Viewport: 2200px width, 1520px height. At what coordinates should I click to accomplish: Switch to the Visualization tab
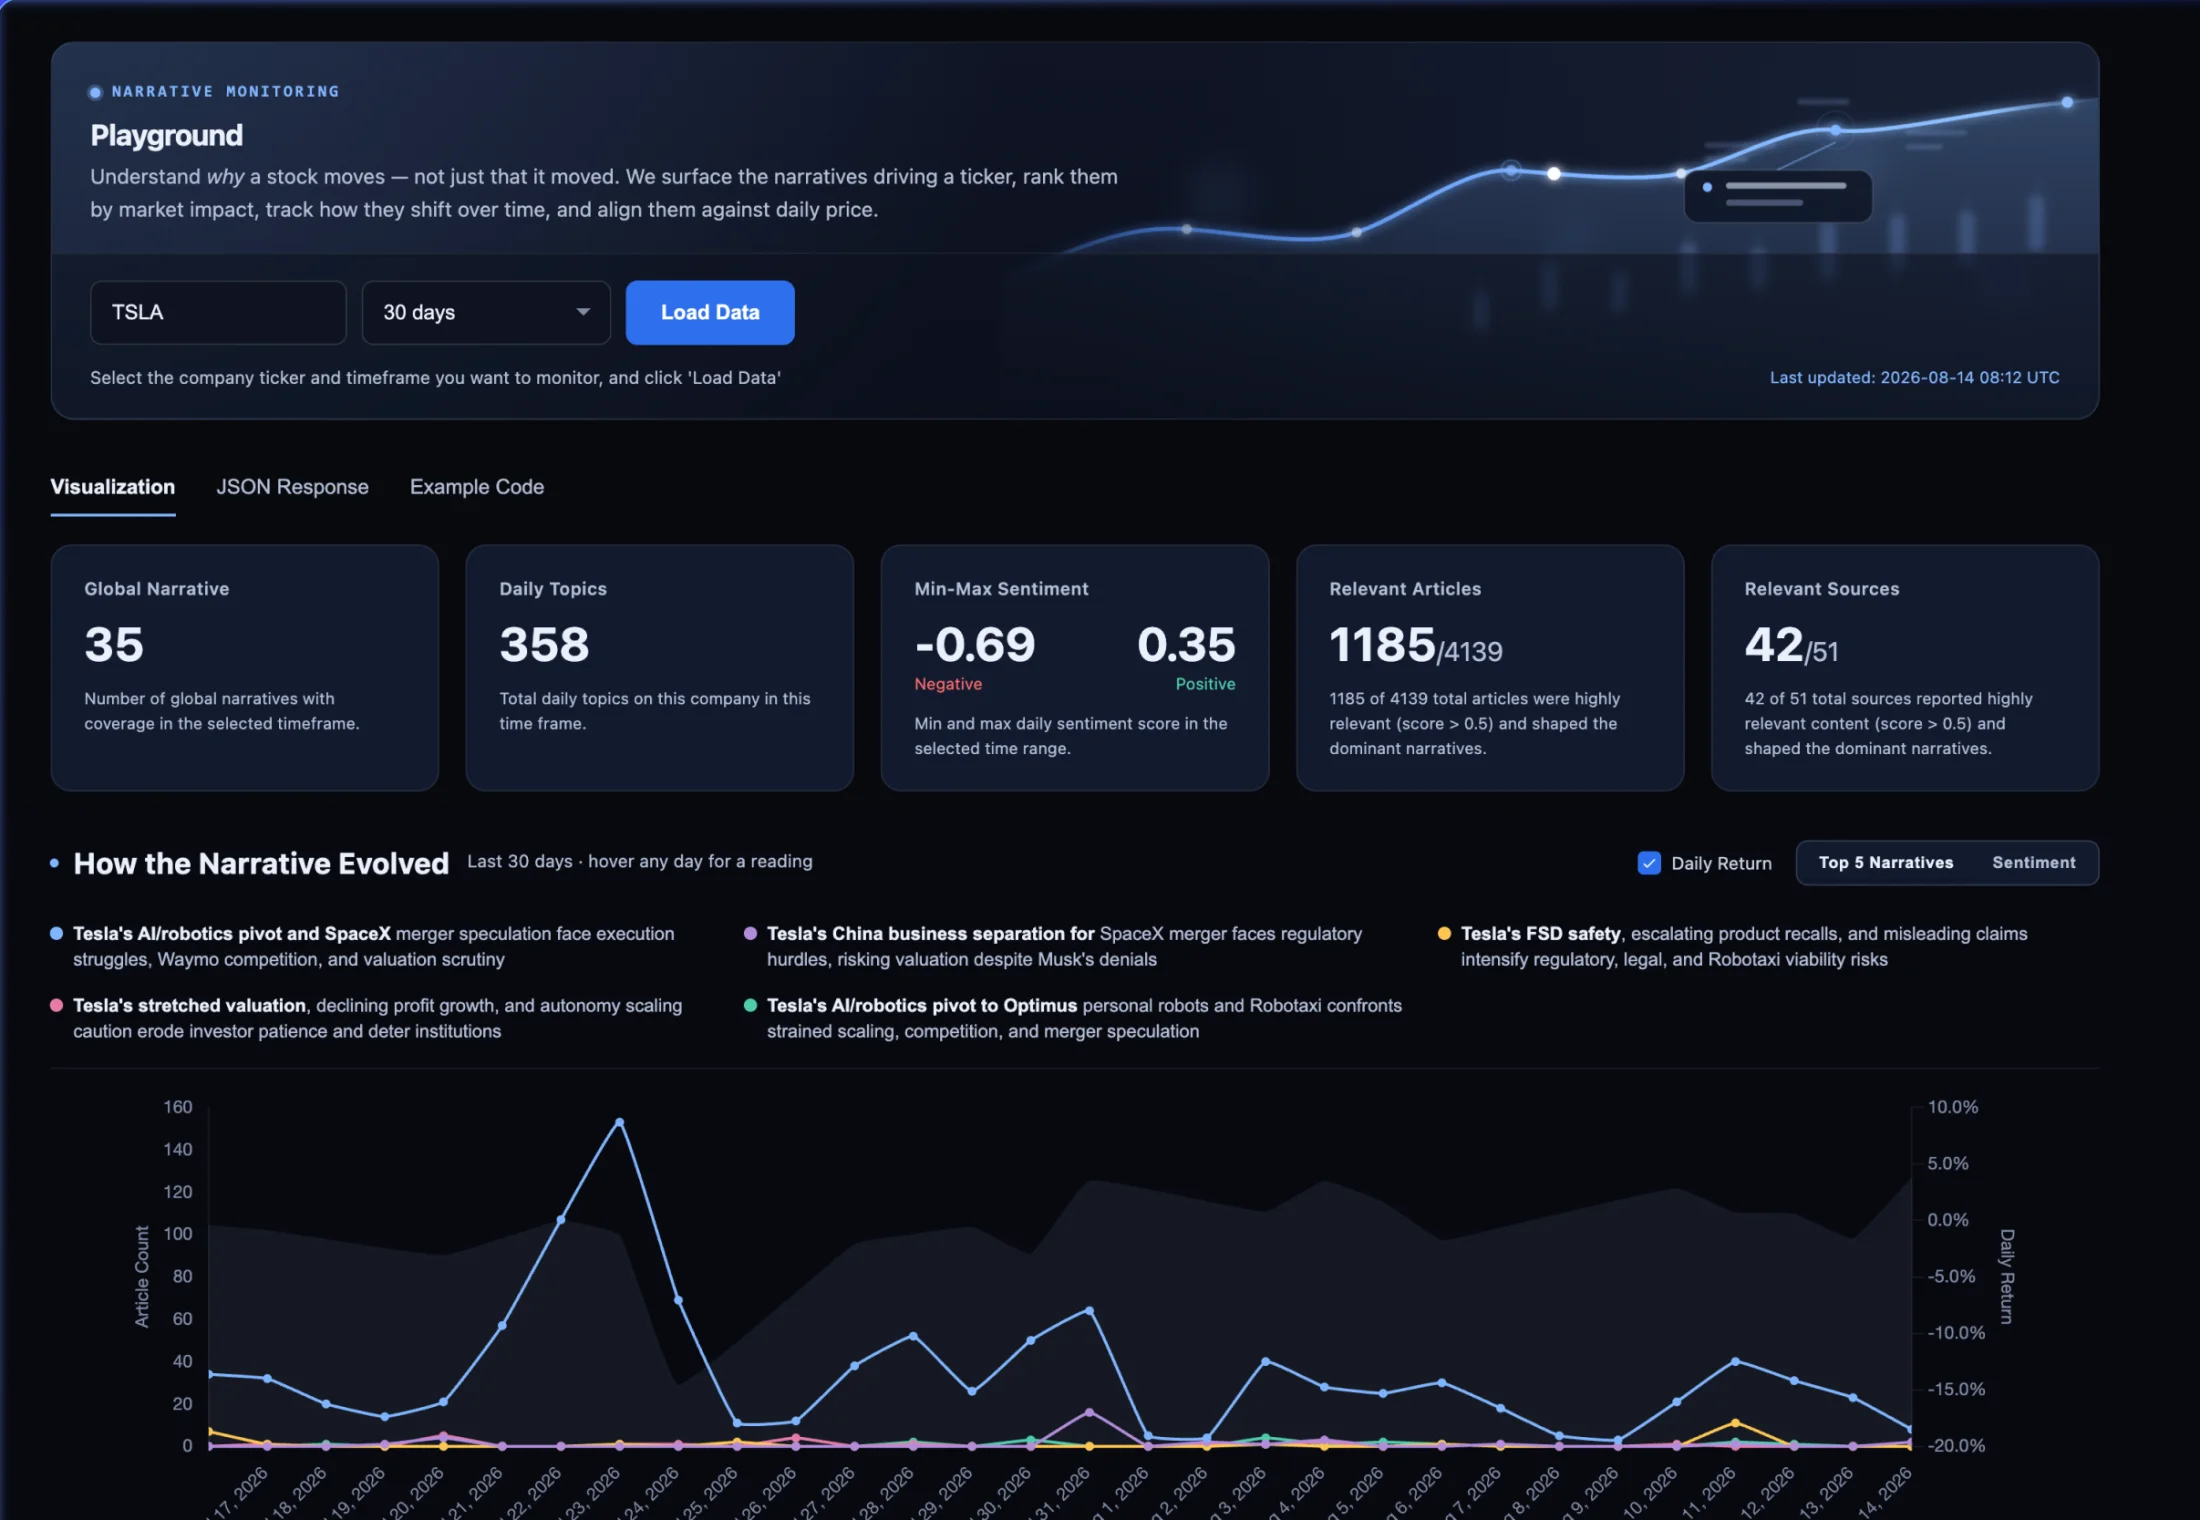[113, 487]
